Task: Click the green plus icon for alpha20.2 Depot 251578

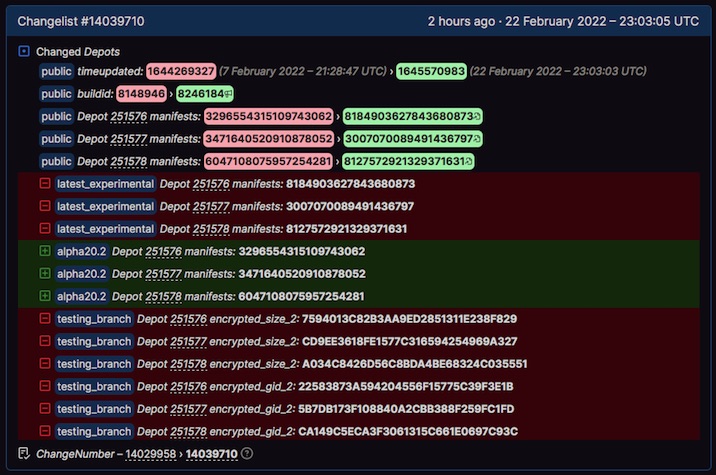Action: 44,296
